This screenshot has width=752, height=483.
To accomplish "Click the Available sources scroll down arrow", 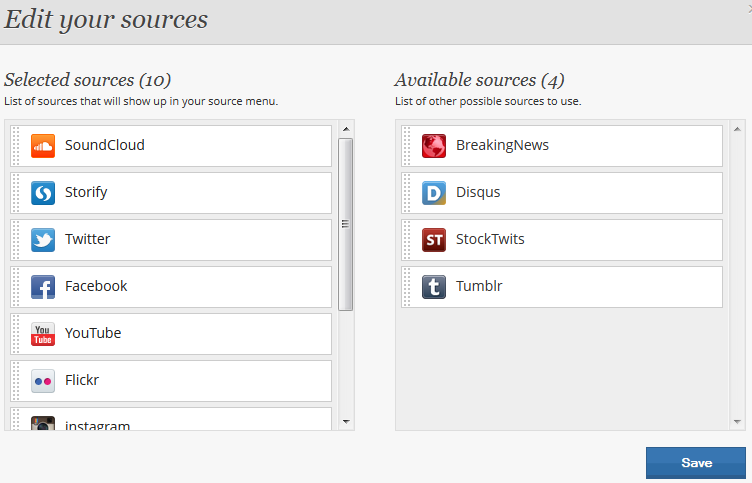I will coord(738,422).
